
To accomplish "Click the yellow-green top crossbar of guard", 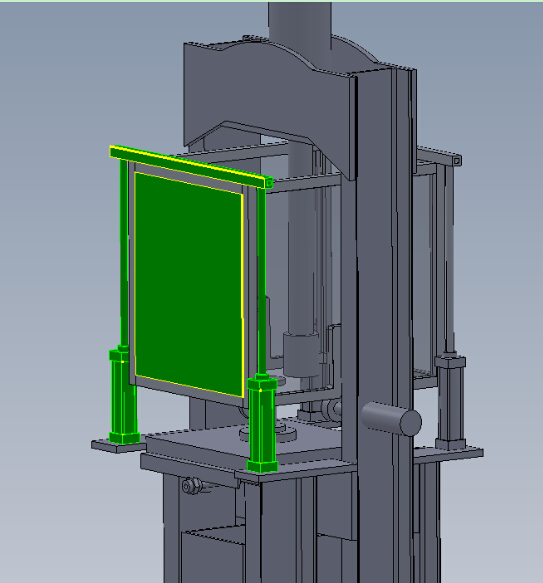I will coord(191,167).
